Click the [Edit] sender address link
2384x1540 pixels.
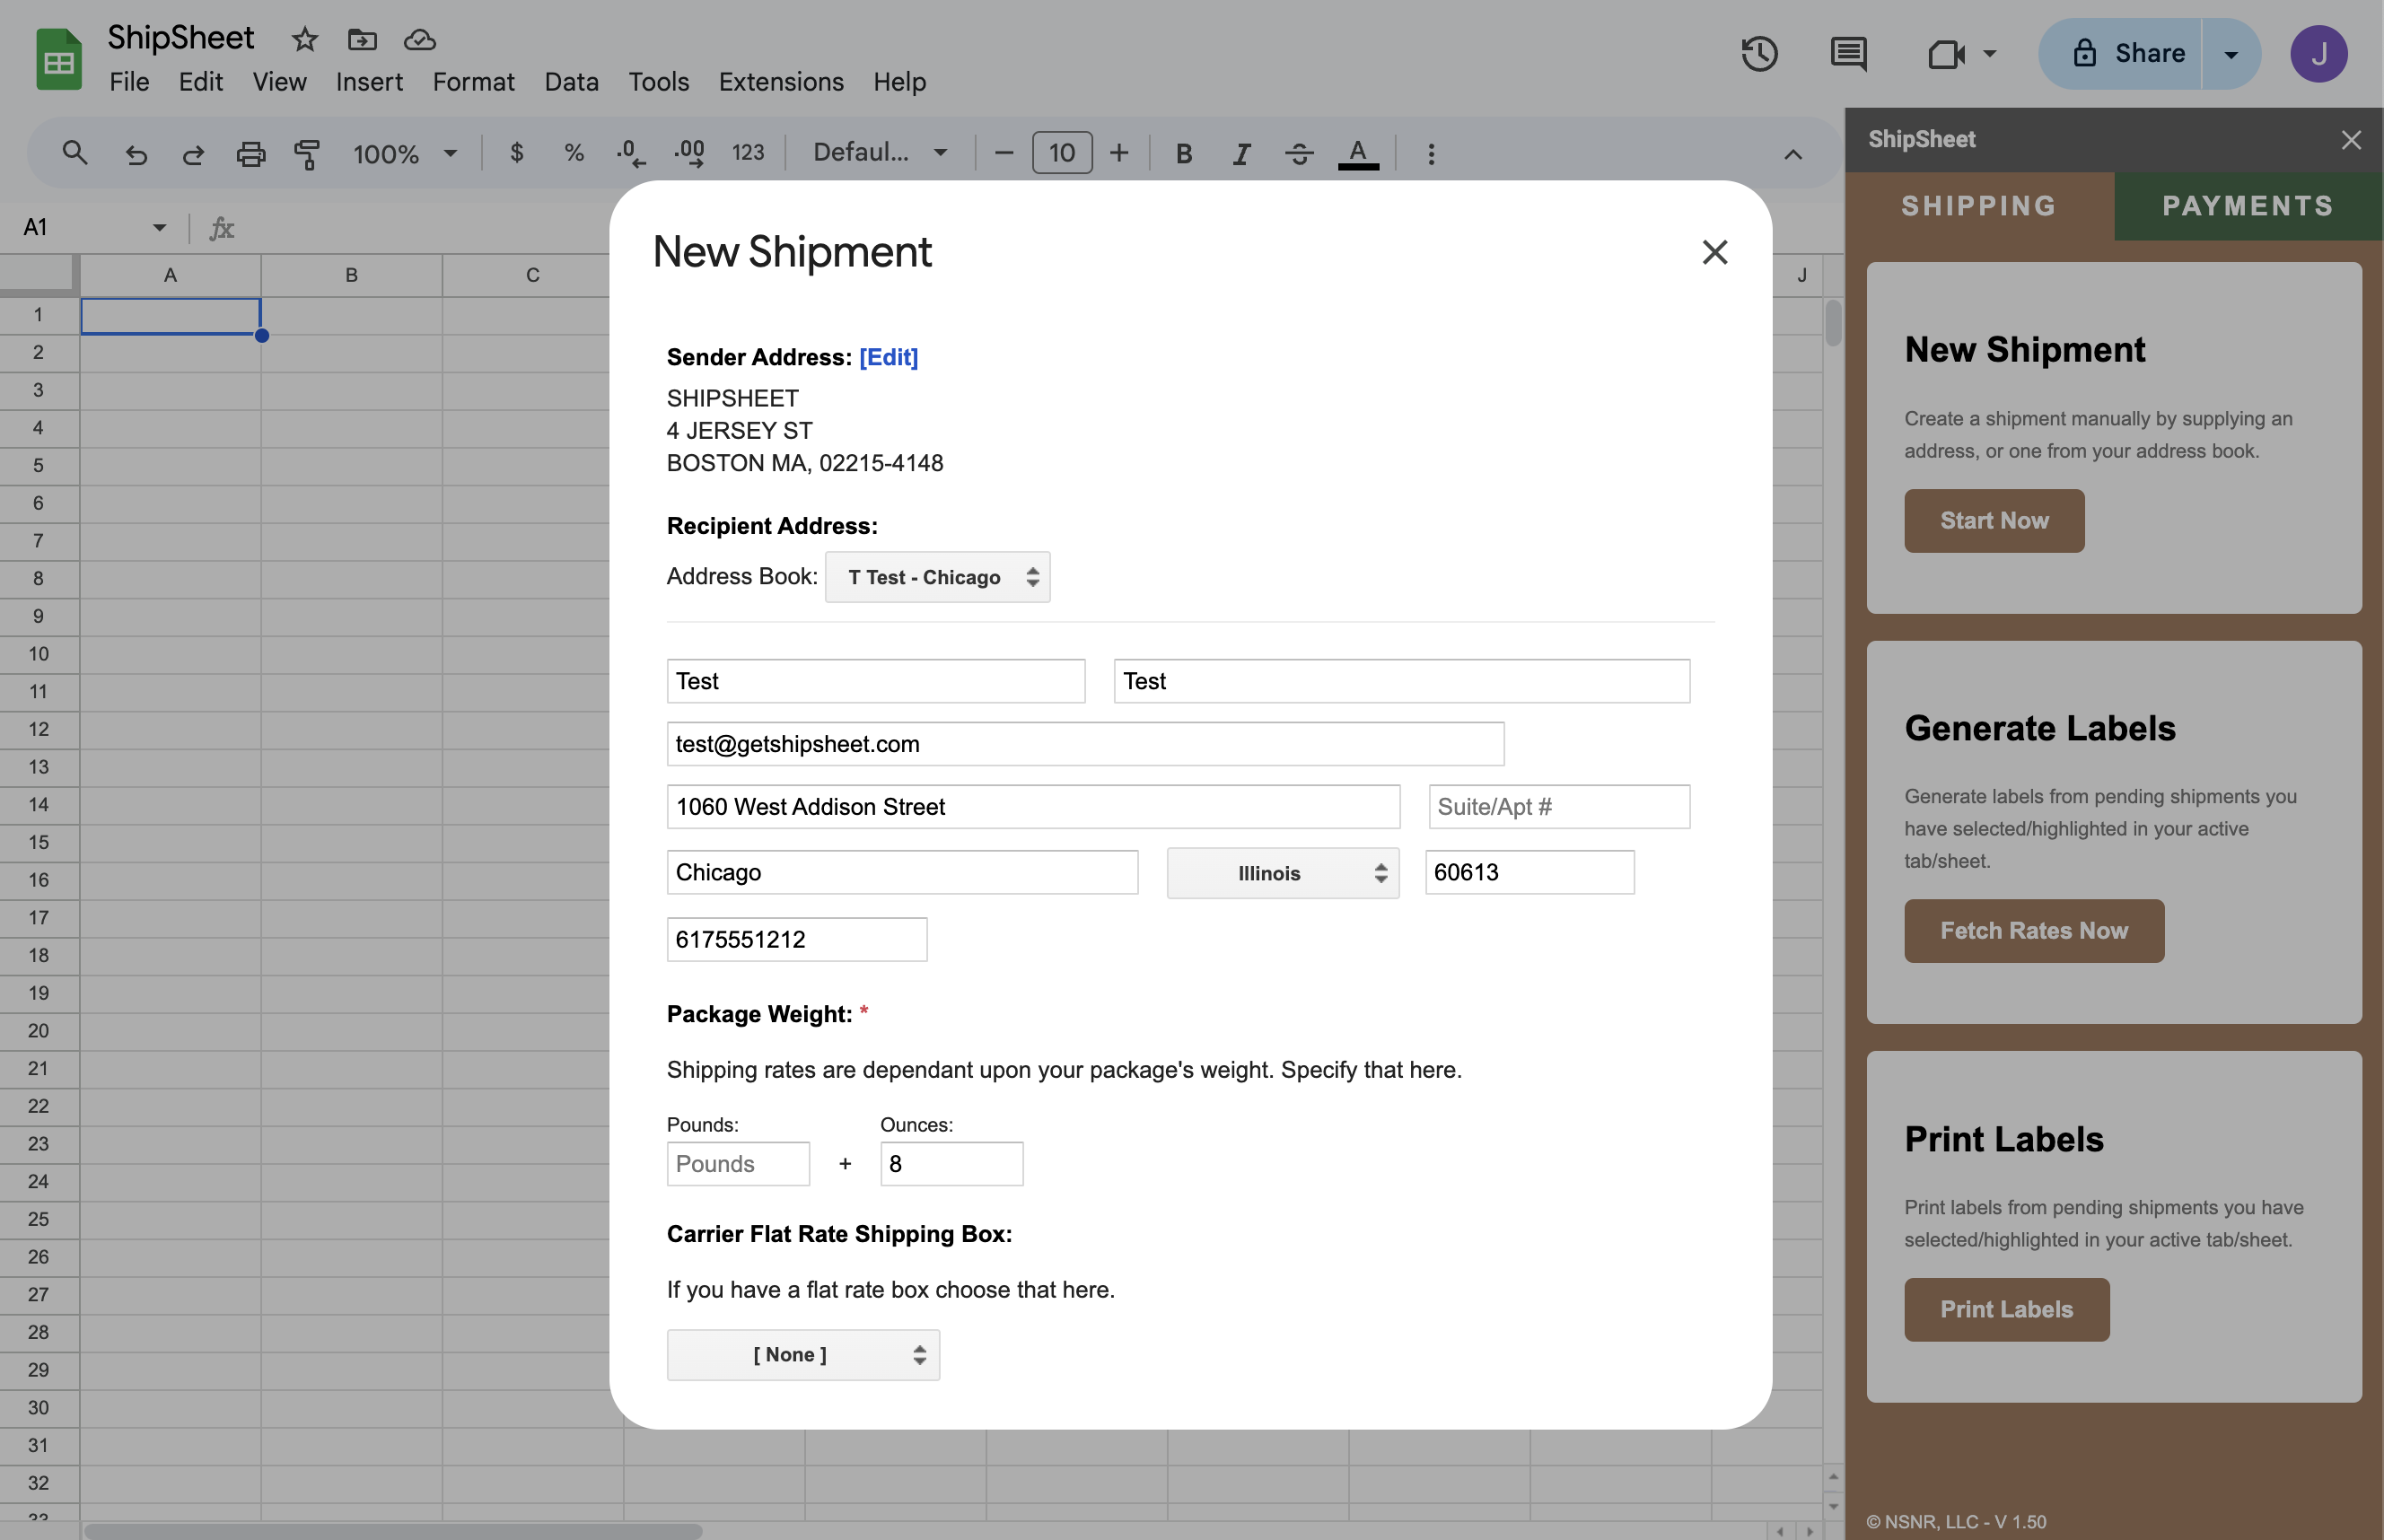[x=888, y=357]
